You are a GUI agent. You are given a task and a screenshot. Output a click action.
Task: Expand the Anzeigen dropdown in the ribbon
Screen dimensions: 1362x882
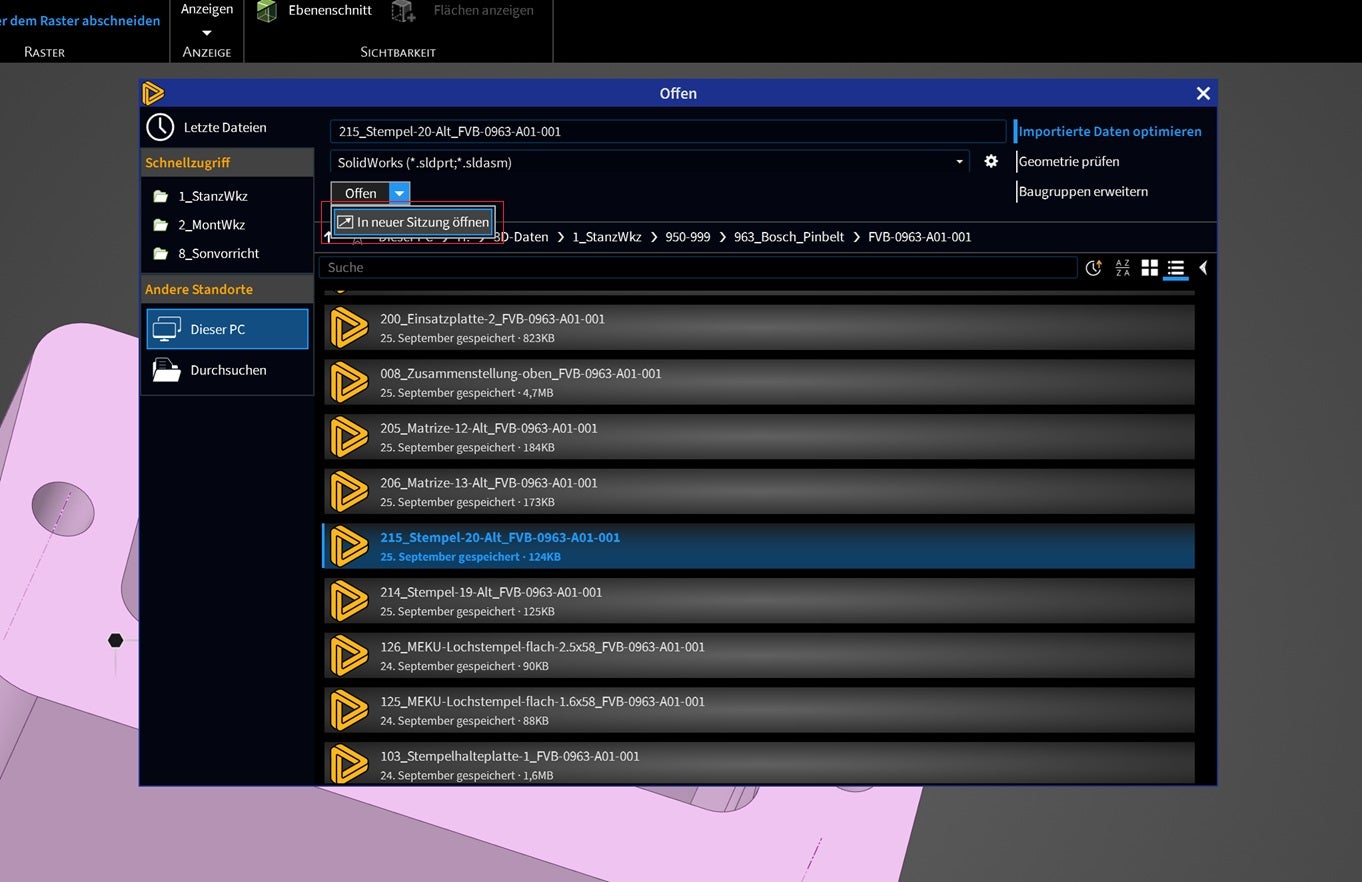207,33
